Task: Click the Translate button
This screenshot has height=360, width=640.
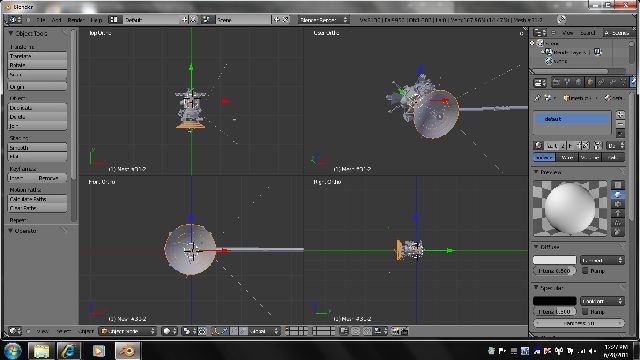Action: pyautogui.click(x=37, y=56)
